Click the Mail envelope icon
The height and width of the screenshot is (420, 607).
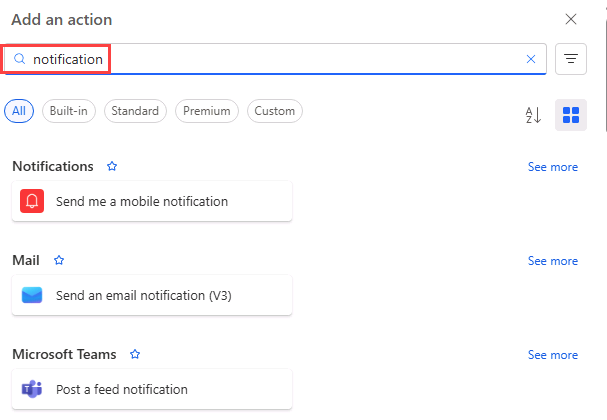point(32,295)
